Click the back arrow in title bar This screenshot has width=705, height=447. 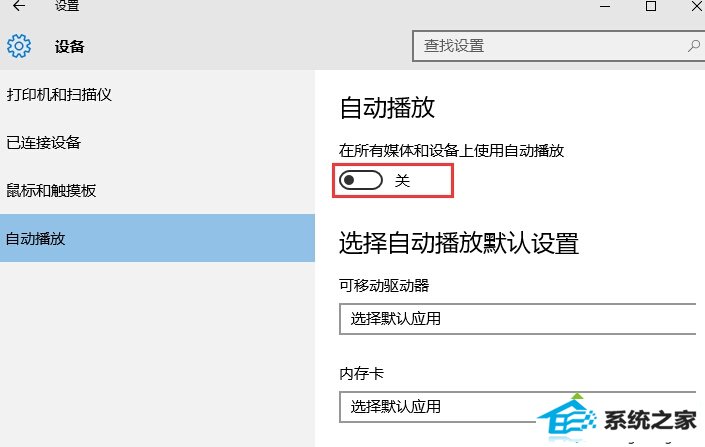click(19, 7)
